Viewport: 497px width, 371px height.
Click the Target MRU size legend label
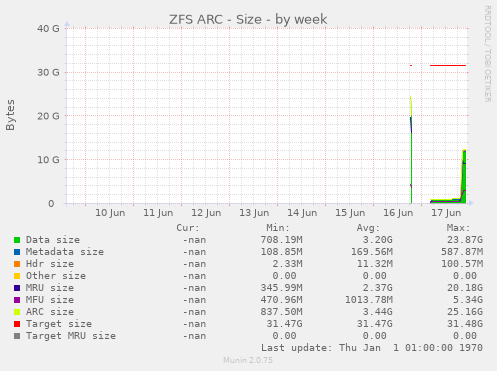[71, 336]
